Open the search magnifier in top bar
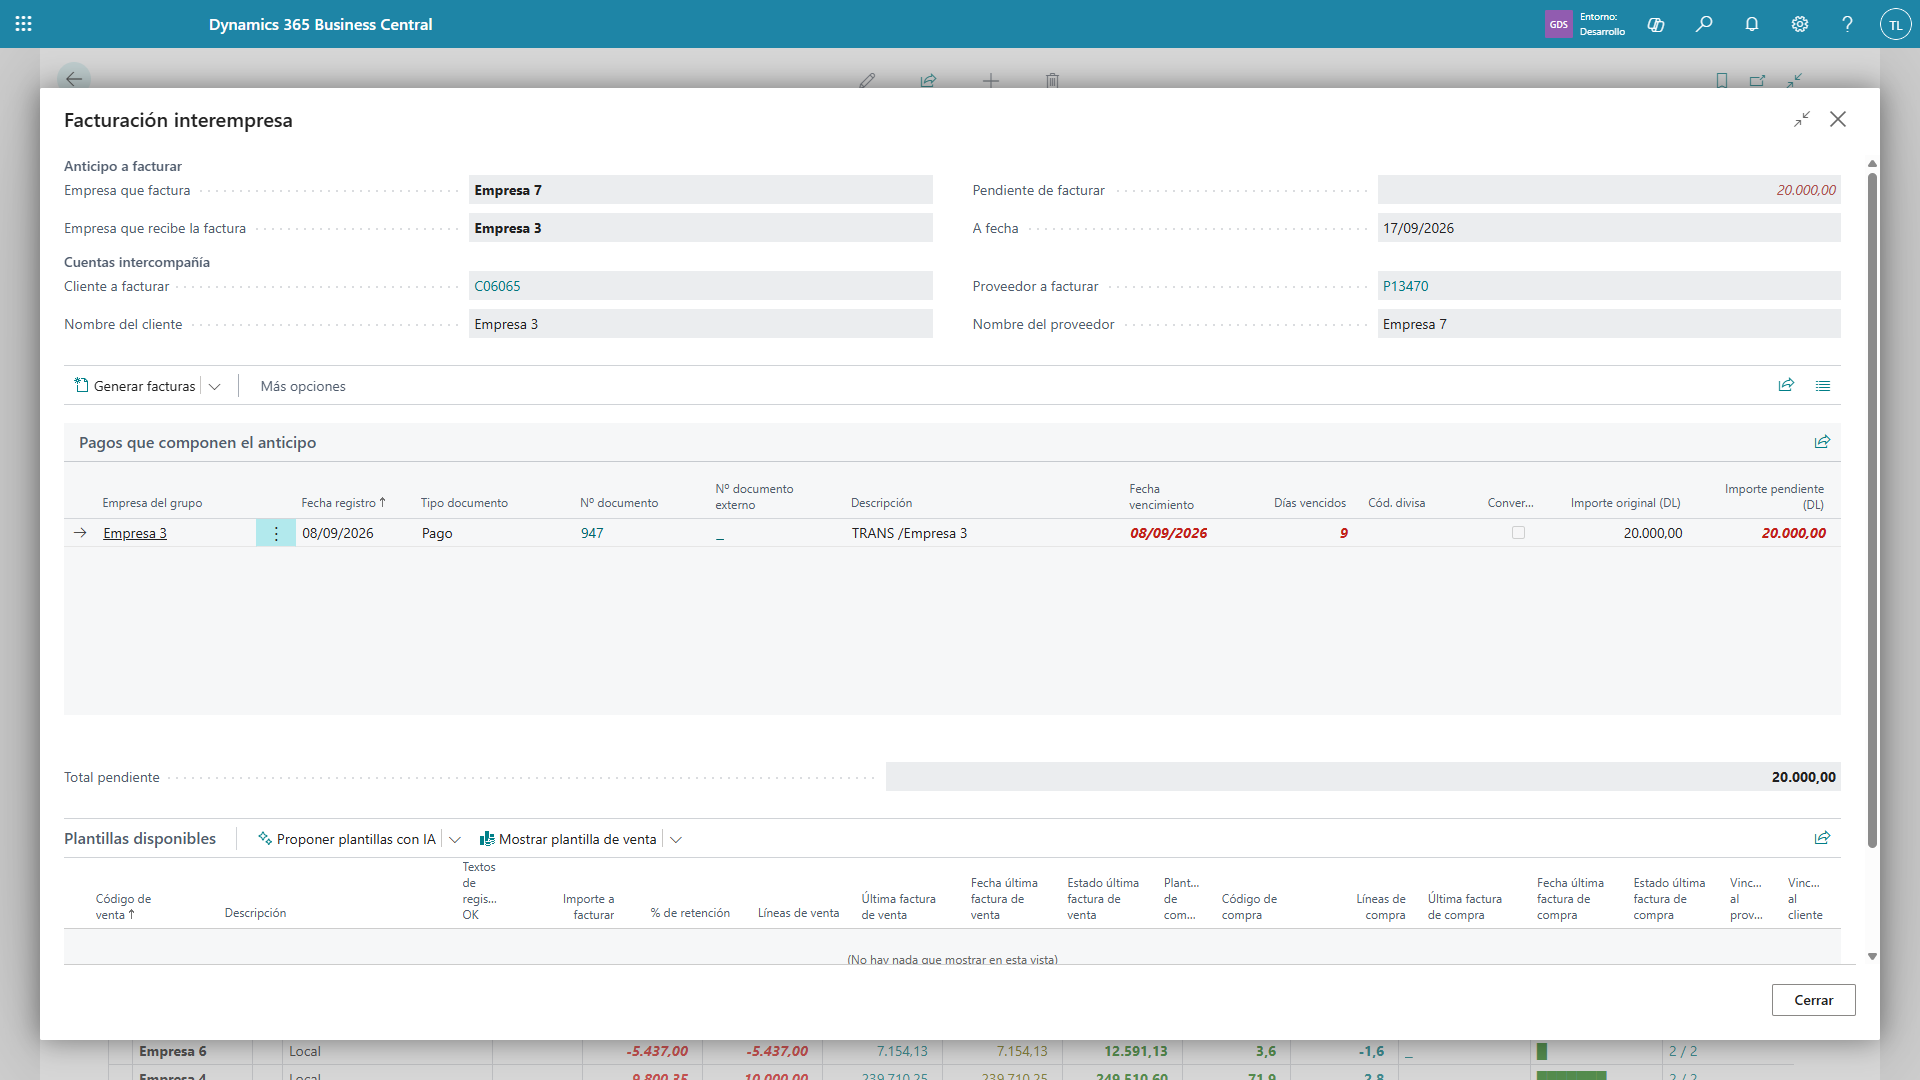The image size is (1920, 1080). pyautogui.click(x=1704, y=24)
